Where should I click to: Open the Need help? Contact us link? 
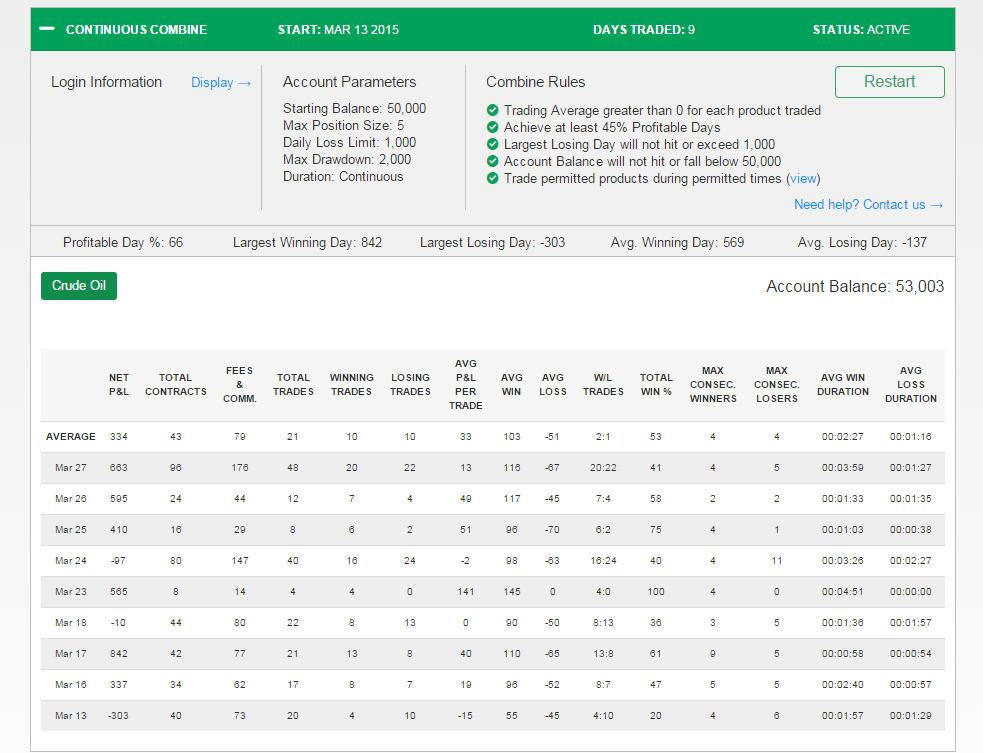(868, 204)
